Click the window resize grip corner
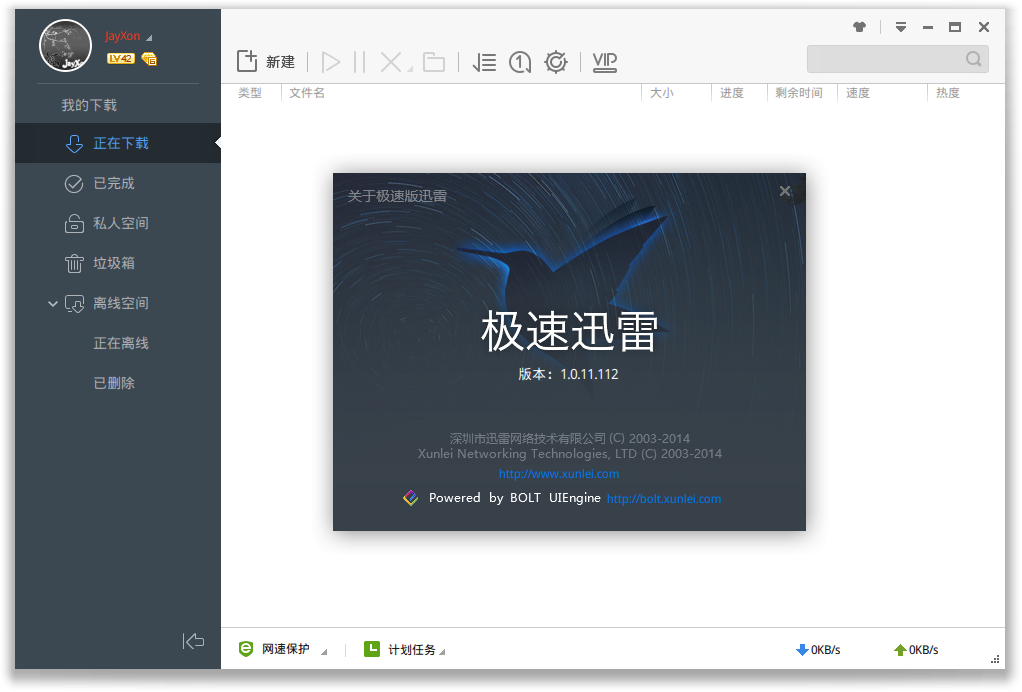Viewport: 1022px width, 692px height. tap(995, 659)
